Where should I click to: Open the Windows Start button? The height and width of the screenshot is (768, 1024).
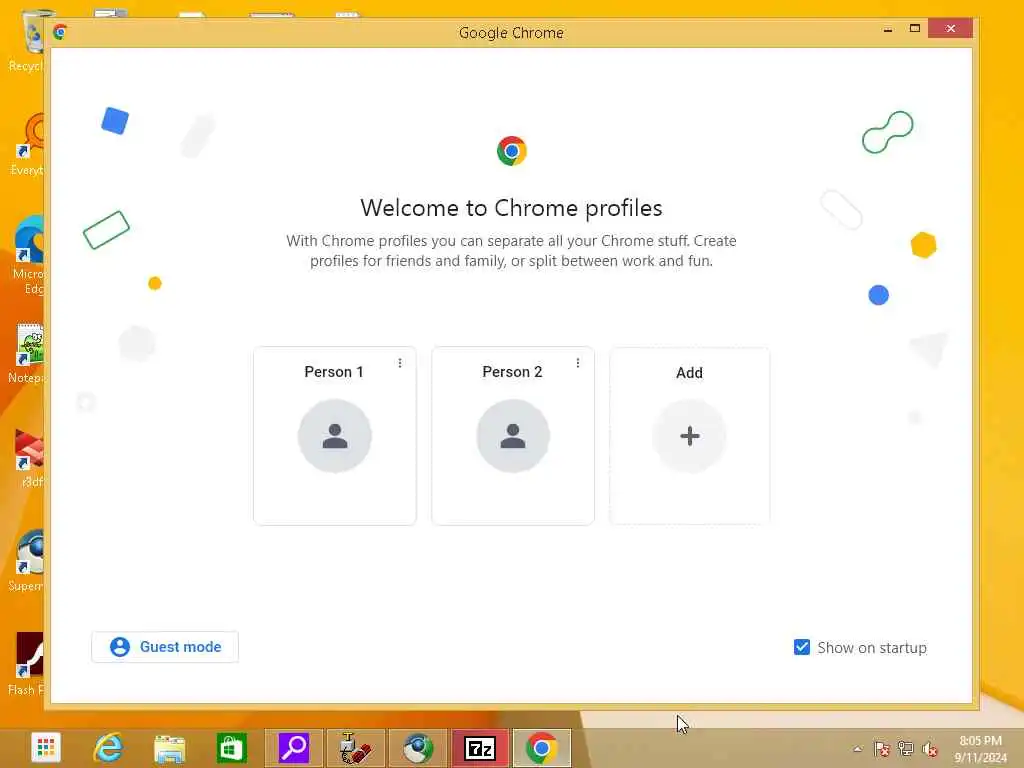coord(45,748)
